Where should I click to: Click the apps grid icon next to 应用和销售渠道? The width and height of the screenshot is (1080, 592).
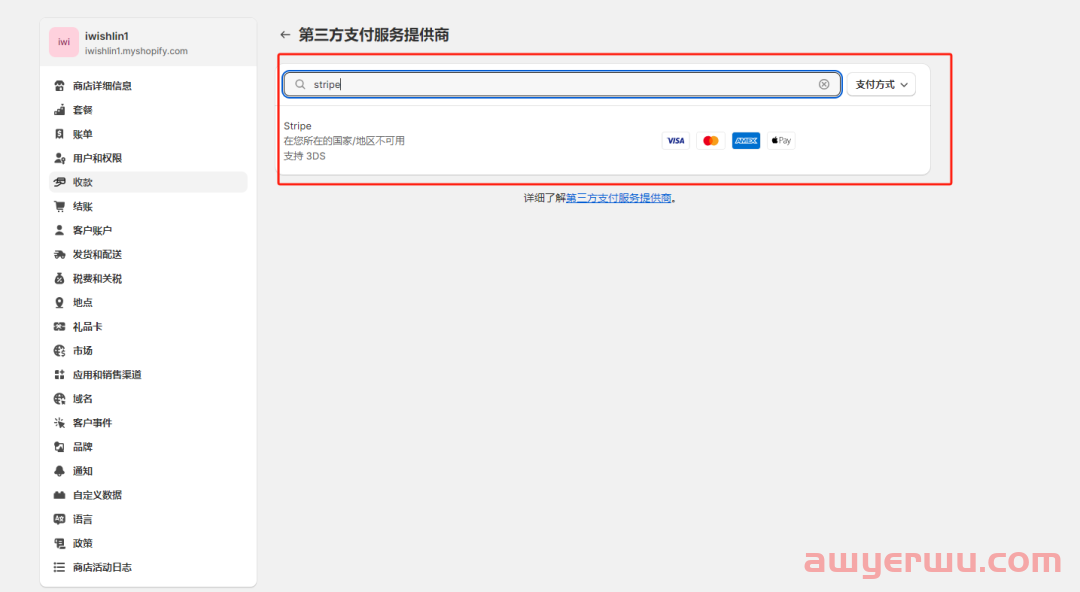(59, 375)
